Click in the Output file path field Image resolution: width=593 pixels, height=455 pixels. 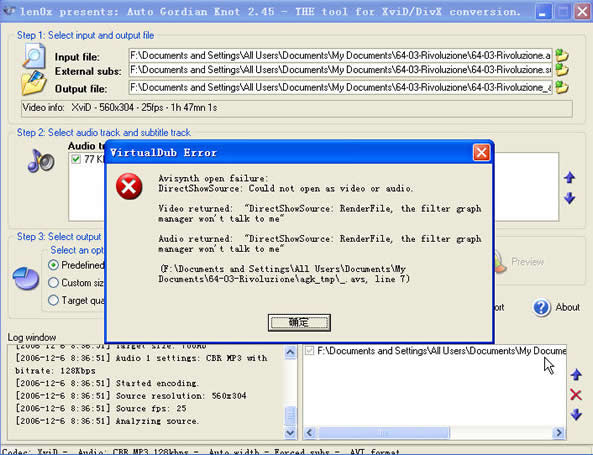pyautogui.click(x=340, y=87)
